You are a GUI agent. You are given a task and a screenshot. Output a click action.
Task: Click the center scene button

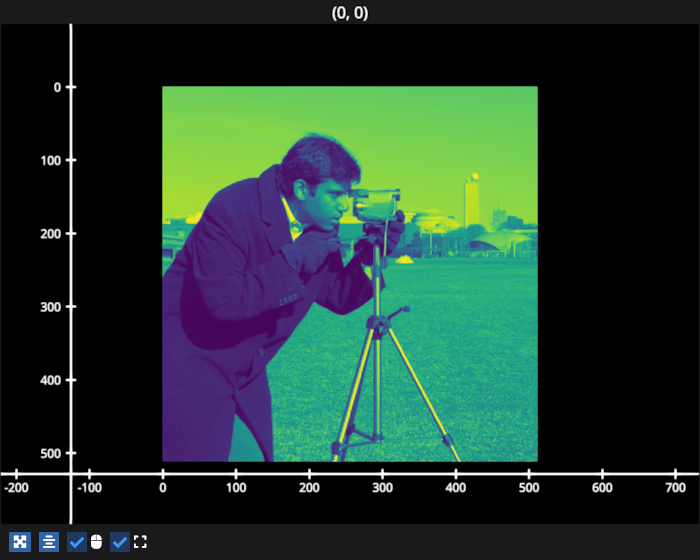point(49,542)
